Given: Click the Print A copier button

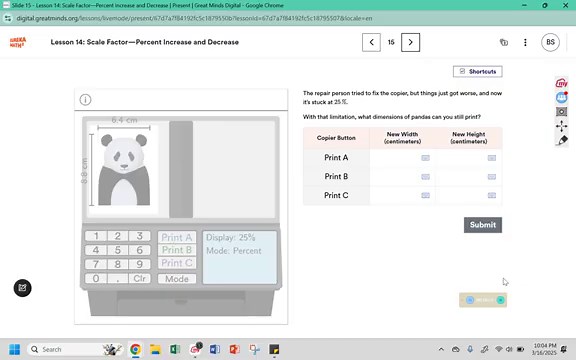Looking at the screenshot, I should 177,237.
